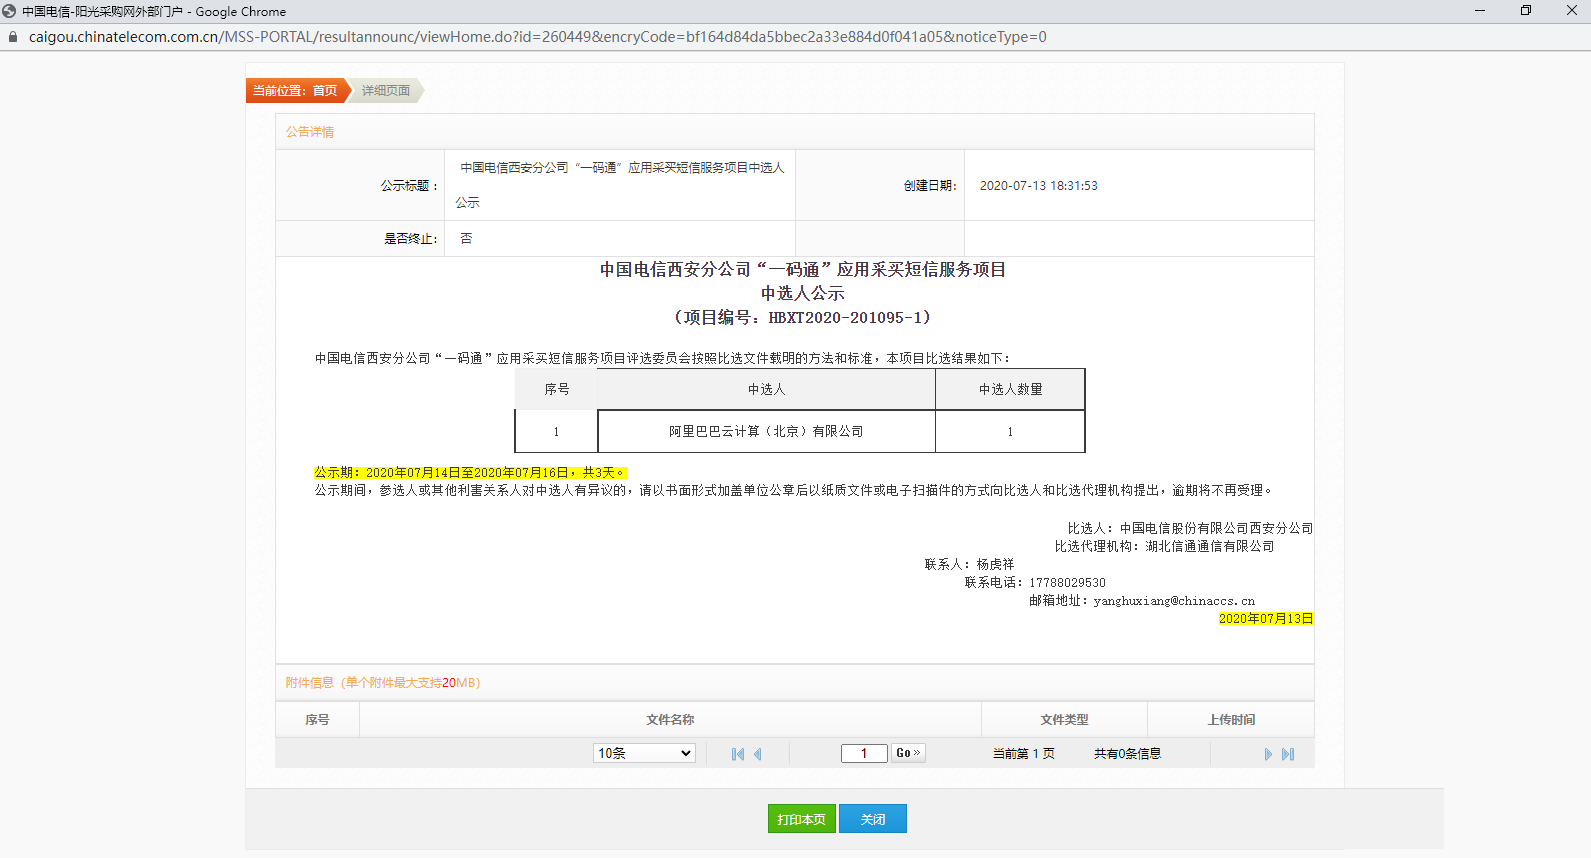View site security padlock info
The image size is (1591, 858).
coord(13,37)
